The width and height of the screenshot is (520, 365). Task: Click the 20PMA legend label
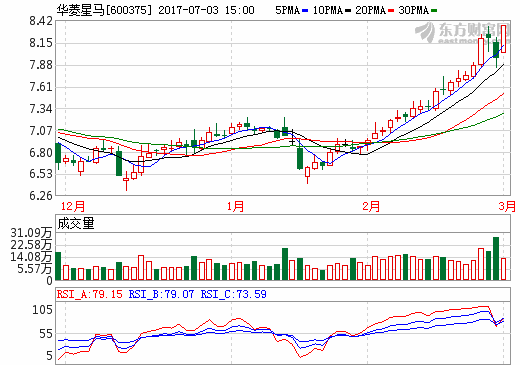pyautogui.click(x=370, y=10)
